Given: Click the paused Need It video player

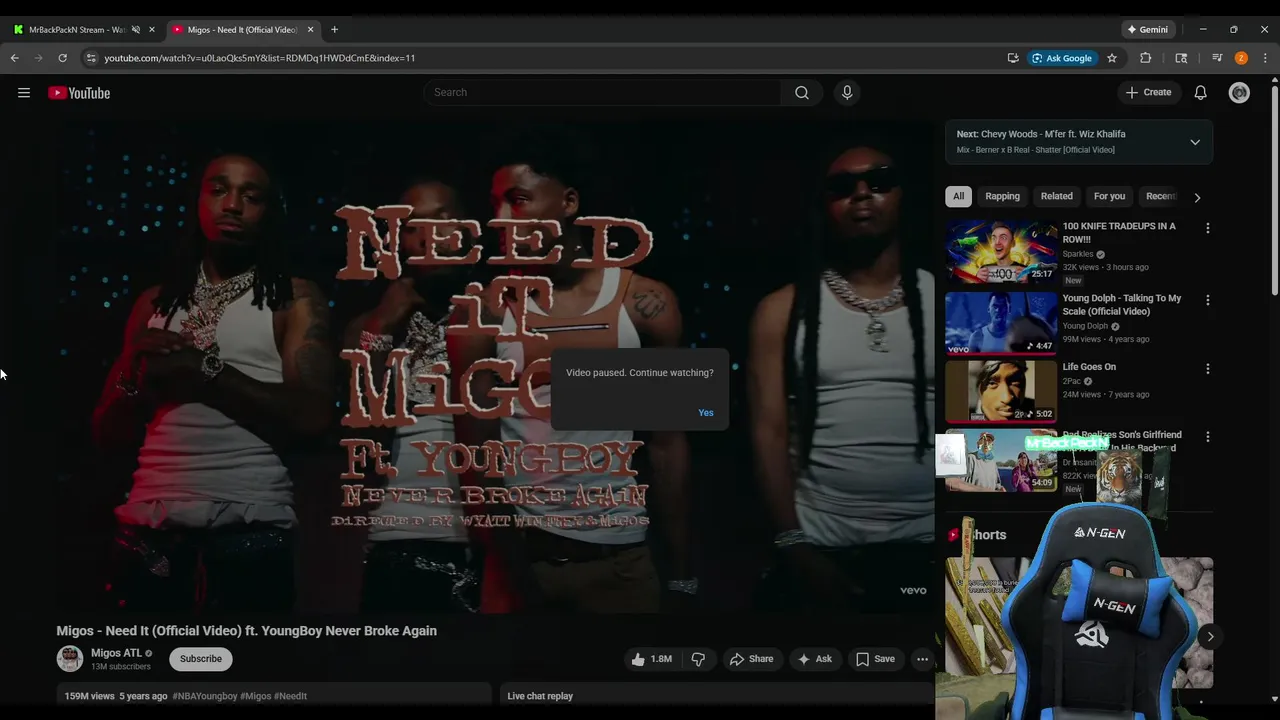Looking at the screenshot, I should [x=496, y=367].
